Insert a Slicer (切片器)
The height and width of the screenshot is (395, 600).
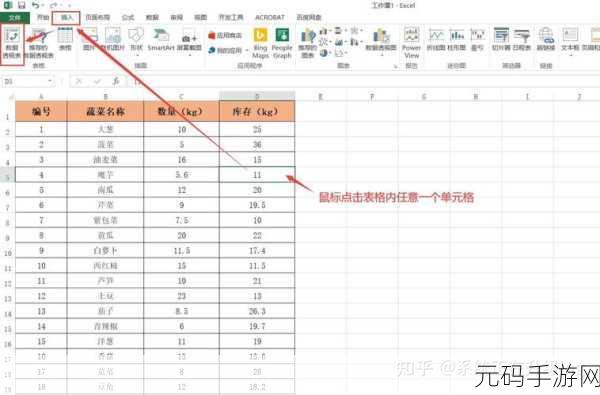point(501,39)
